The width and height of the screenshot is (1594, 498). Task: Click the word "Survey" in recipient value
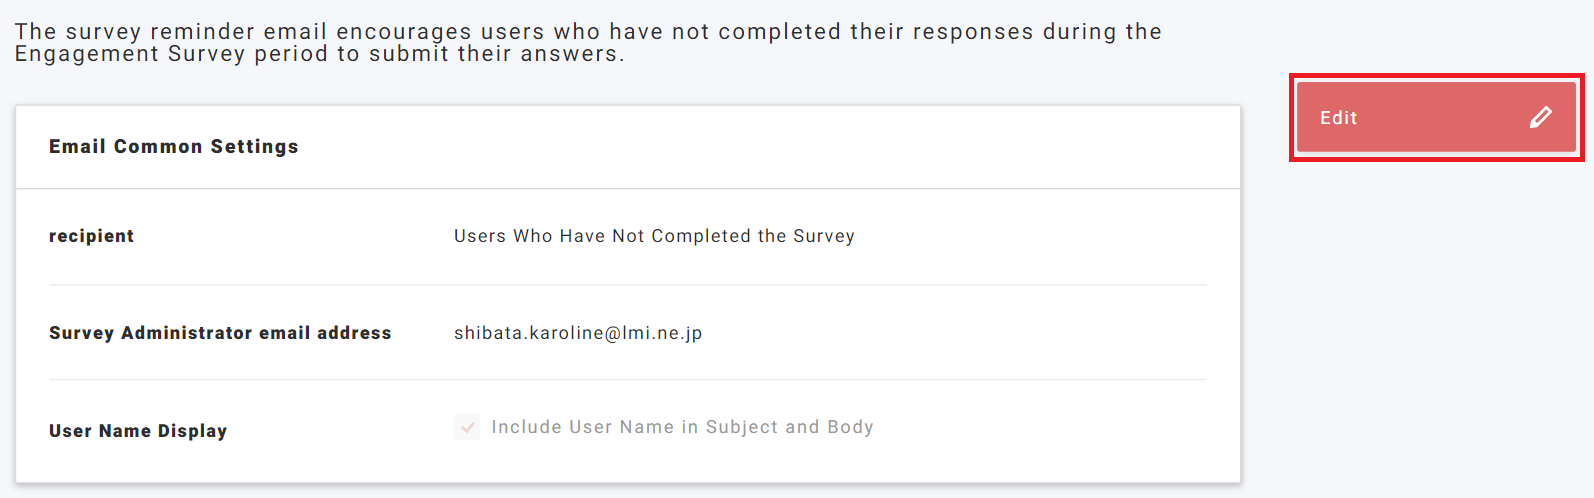[x=824, y=236]
